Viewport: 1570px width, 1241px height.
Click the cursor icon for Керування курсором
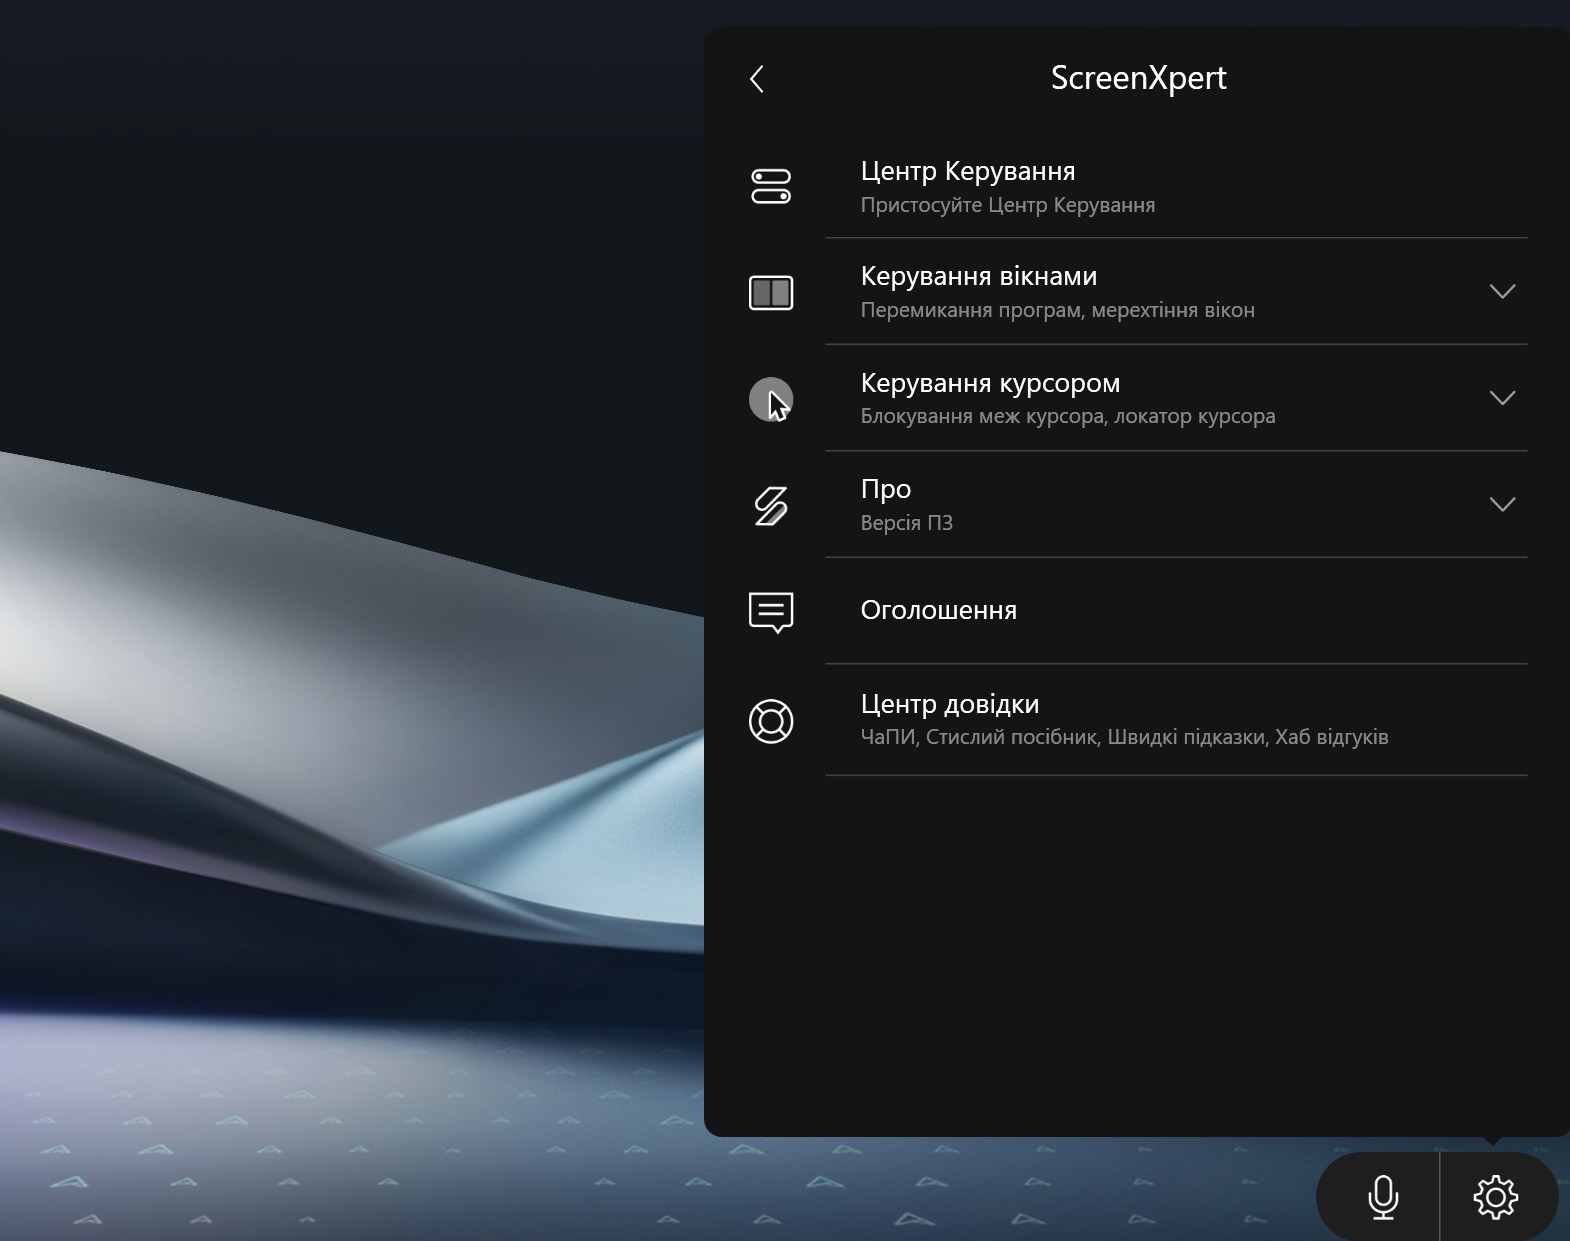pos(770,400)
